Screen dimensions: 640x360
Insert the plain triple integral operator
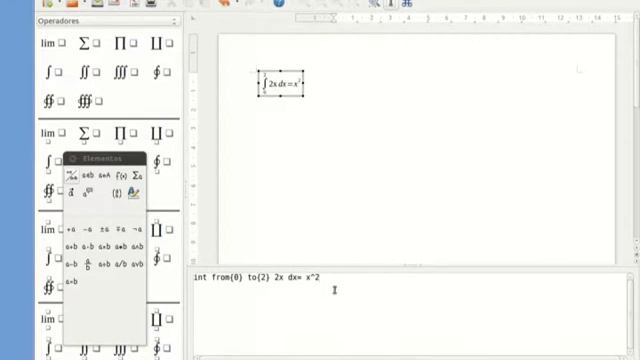(126, 72)
